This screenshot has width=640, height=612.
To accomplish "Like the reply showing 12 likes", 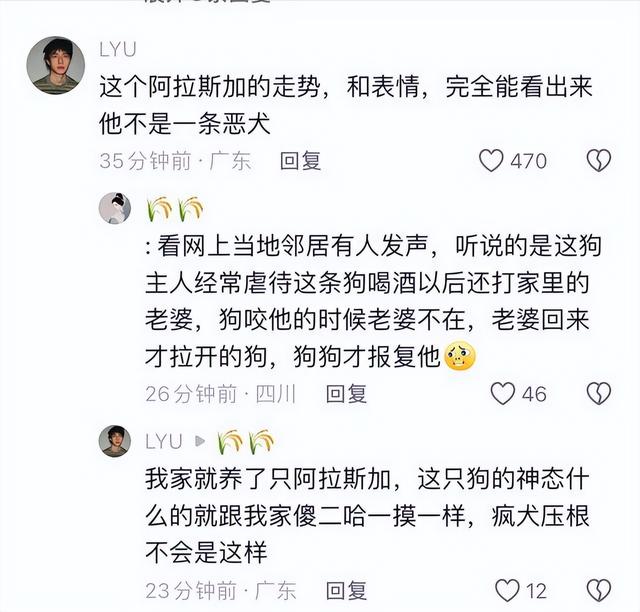I will (508, 589).
